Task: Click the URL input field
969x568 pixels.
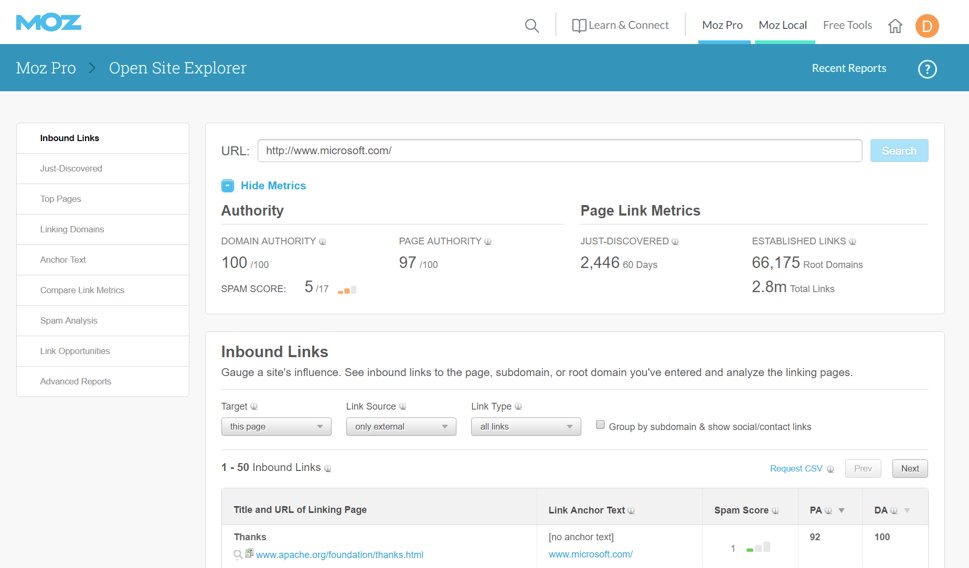Action: tap(560, 151)
